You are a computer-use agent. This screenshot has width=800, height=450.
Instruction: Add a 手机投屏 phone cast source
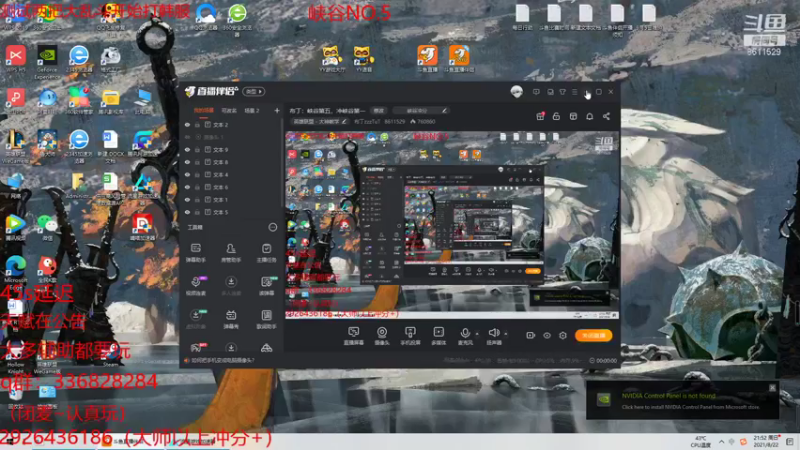(x=410, y=336)
